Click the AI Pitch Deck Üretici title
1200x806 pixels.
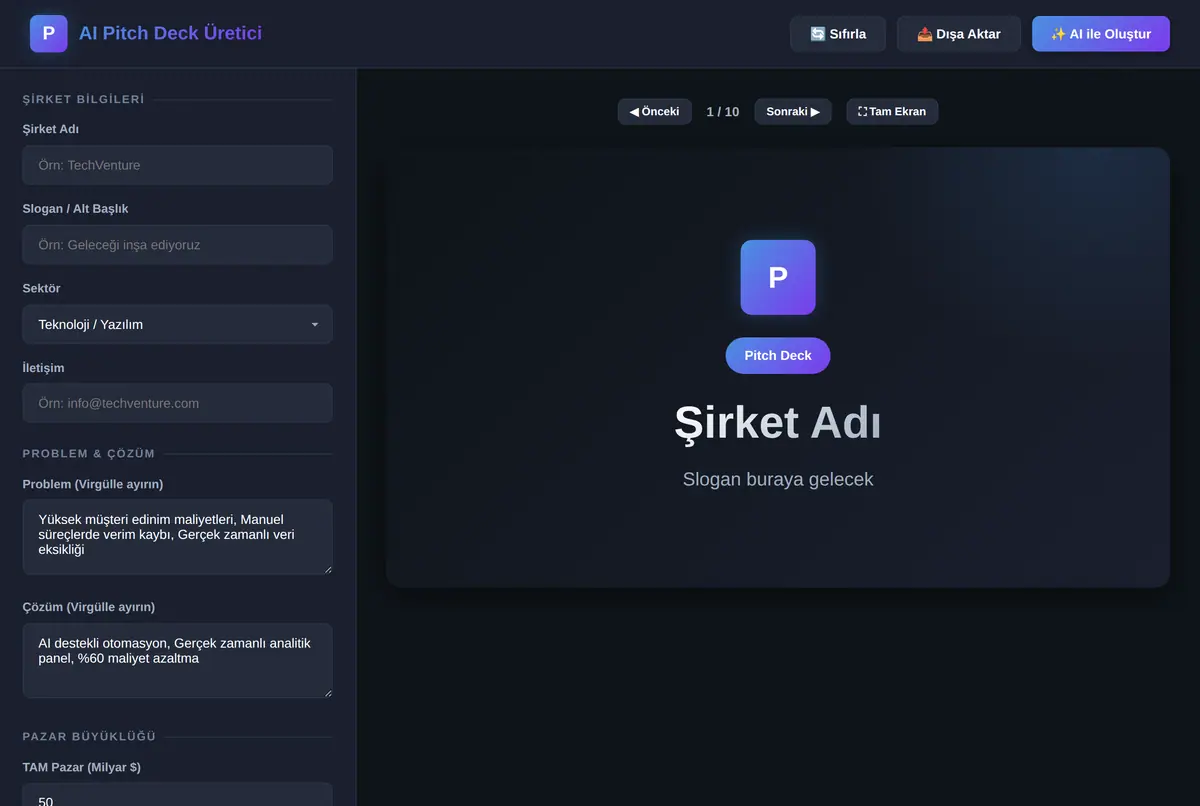click(x=171, y=33)
